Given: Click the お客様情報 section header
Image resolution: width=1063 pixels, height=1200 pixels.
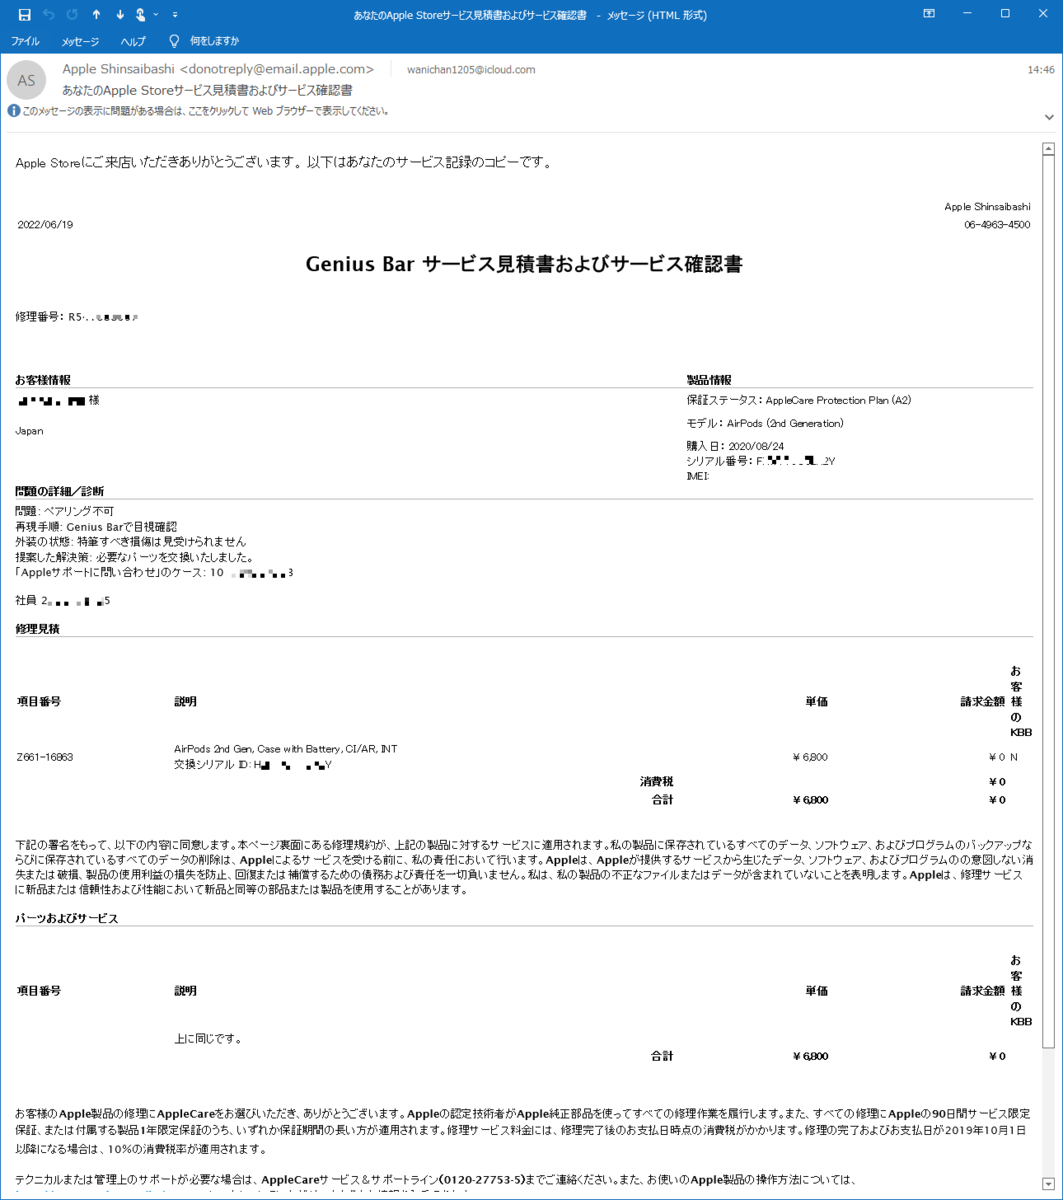Looking at the screenshot, I should (x=43, y=380).
